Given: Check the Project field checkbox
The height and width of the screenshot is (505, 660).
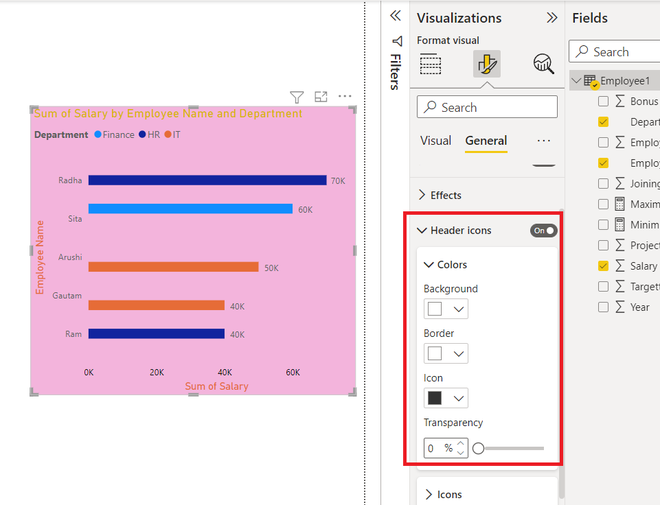Looking at the screenshot, I should point(603,245).
